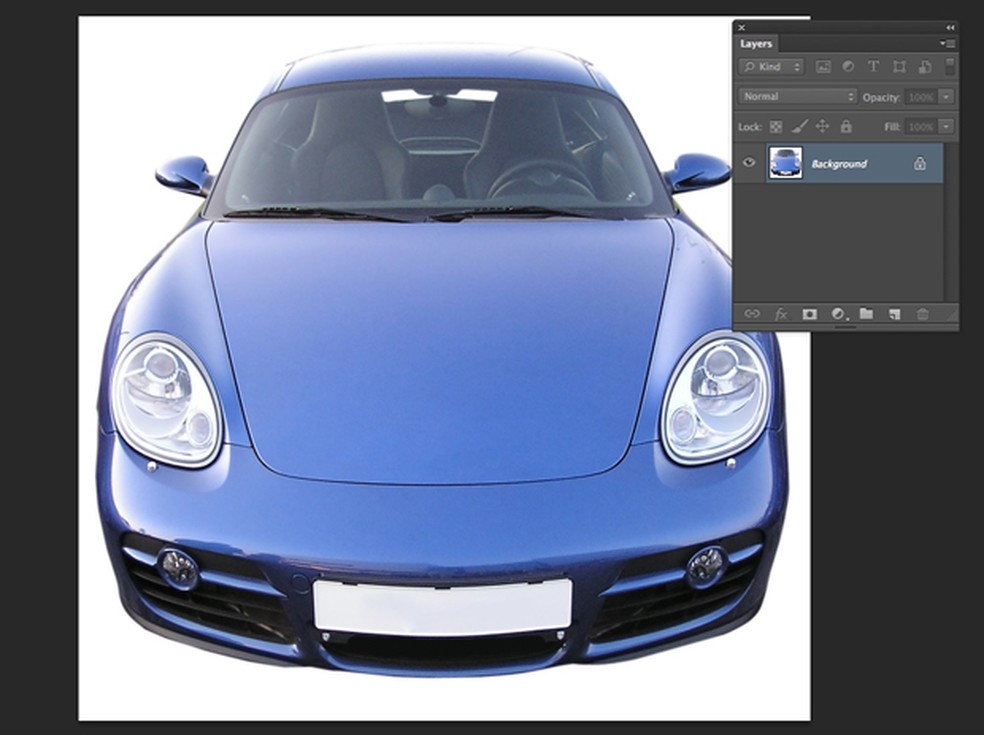The width and height of the screenshot is (984, 735).
Task: Open the Opacity dropdown arrow
Action: (943, 97)
